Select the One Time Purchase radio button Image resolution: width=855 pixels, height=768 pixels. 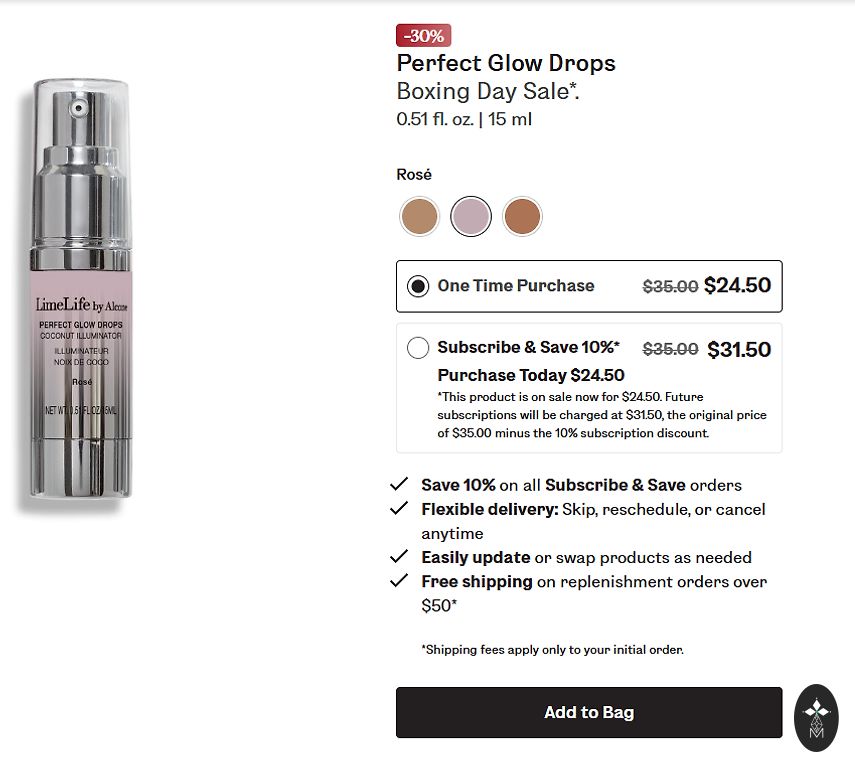click(x=418, y=286)
